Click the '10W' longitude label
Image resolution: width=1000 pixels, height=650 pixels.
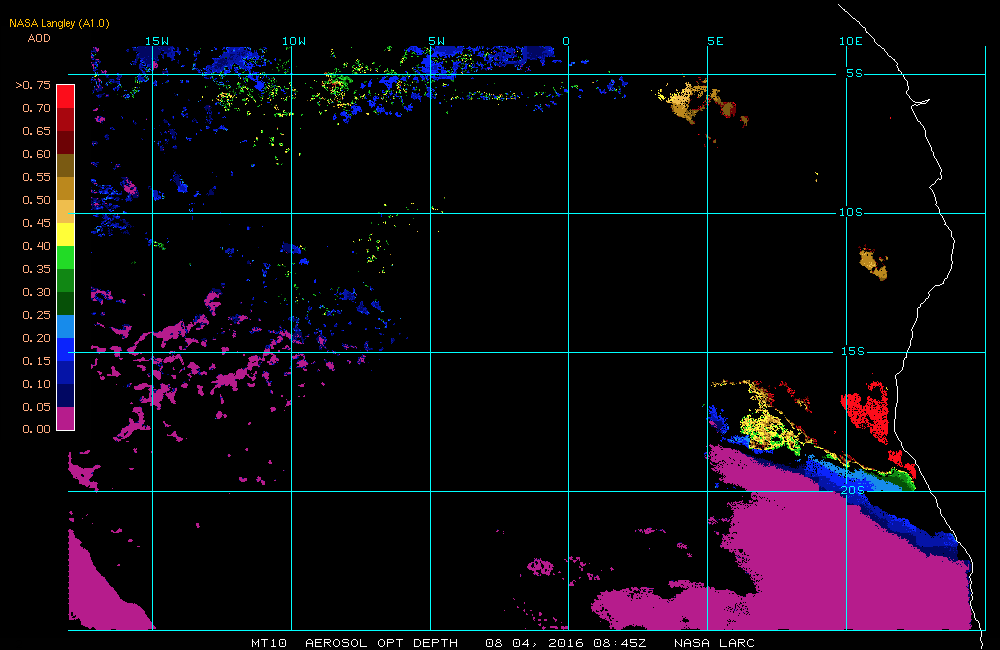coord(294,41)
